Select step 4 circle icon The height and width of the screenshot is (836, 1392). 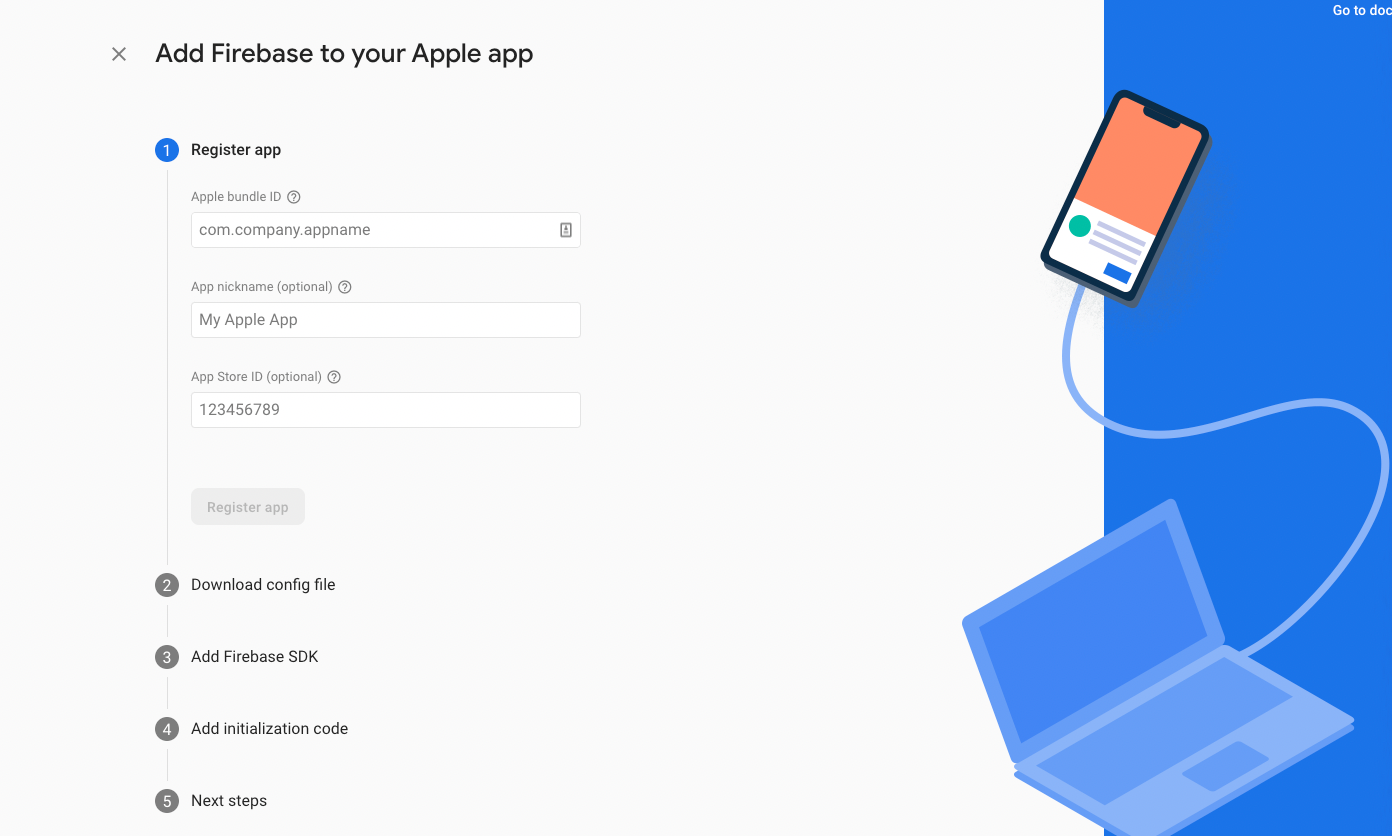167,729
